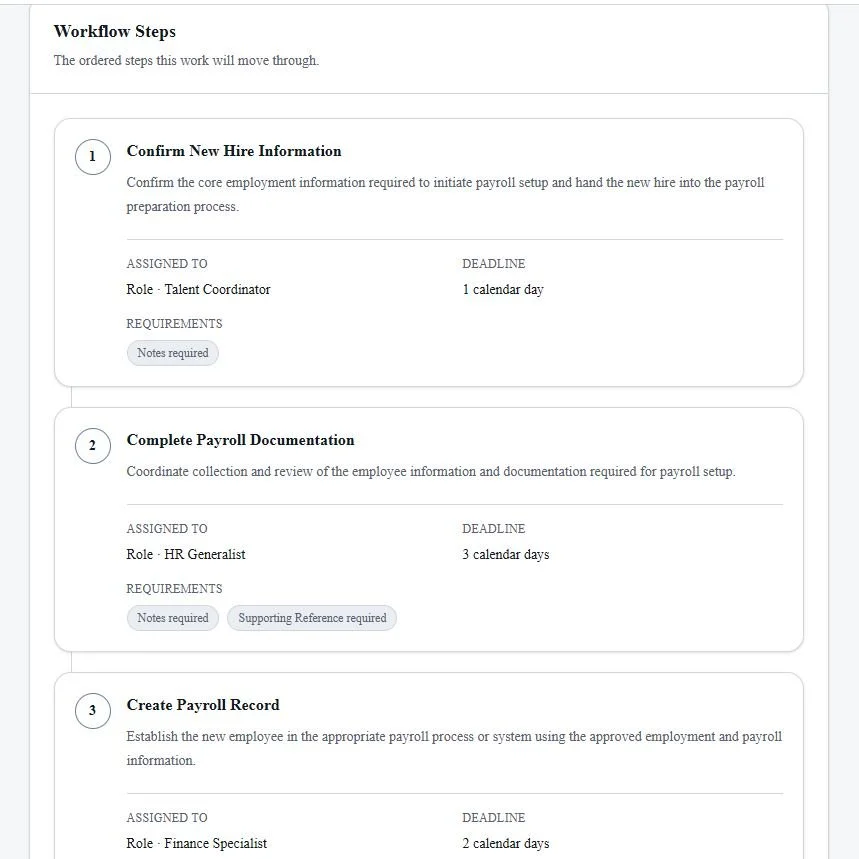Open the Confirm New Hire Information title
This screenshot has width=859, height=859.
pos(234,151)
